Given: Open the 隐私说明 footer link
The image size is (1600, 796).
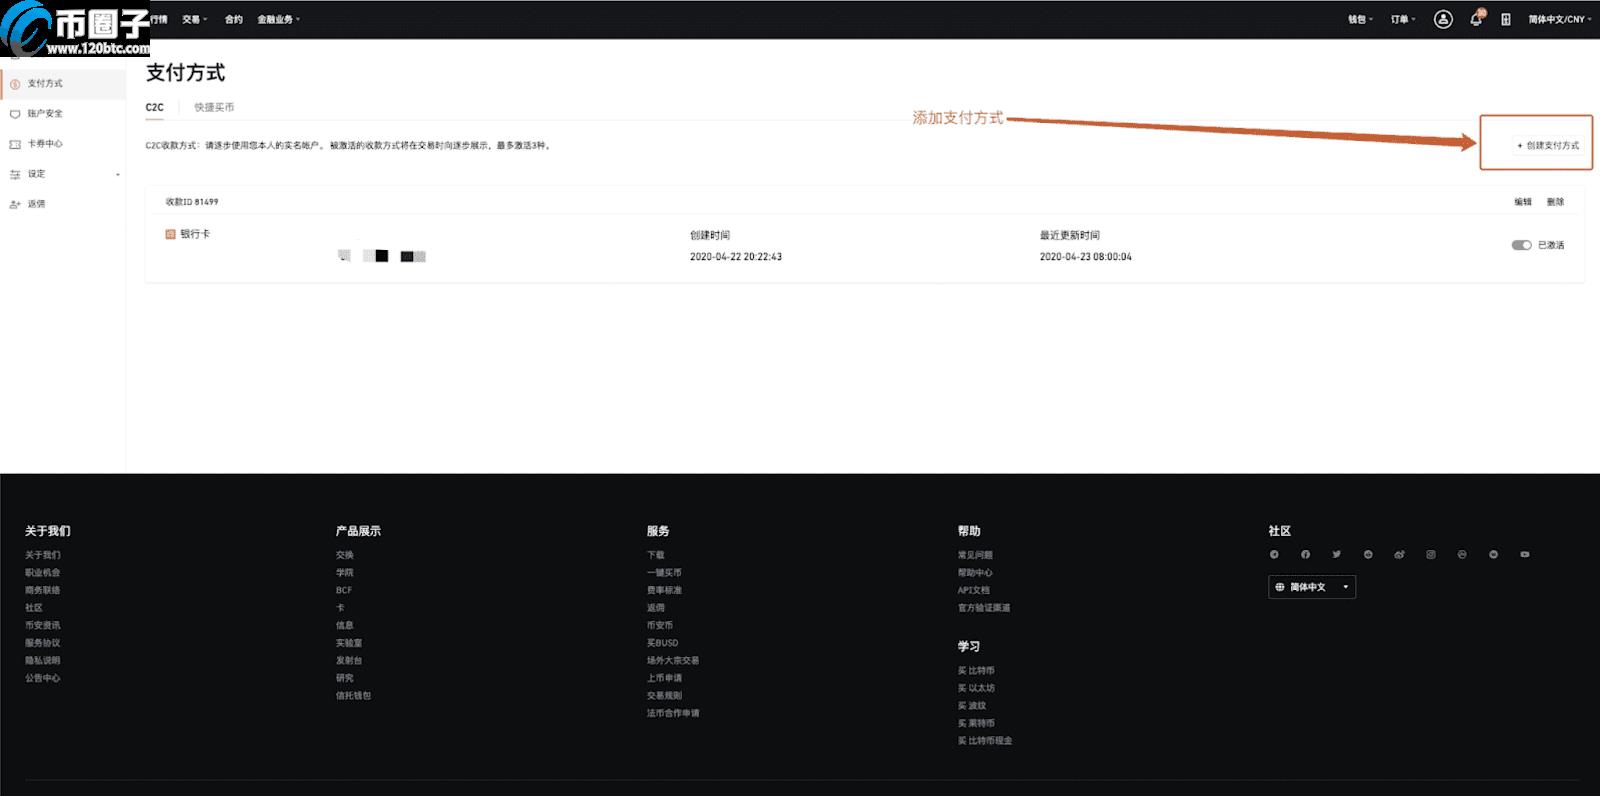Looking at the screenshot, I should [x=43, y=660].
